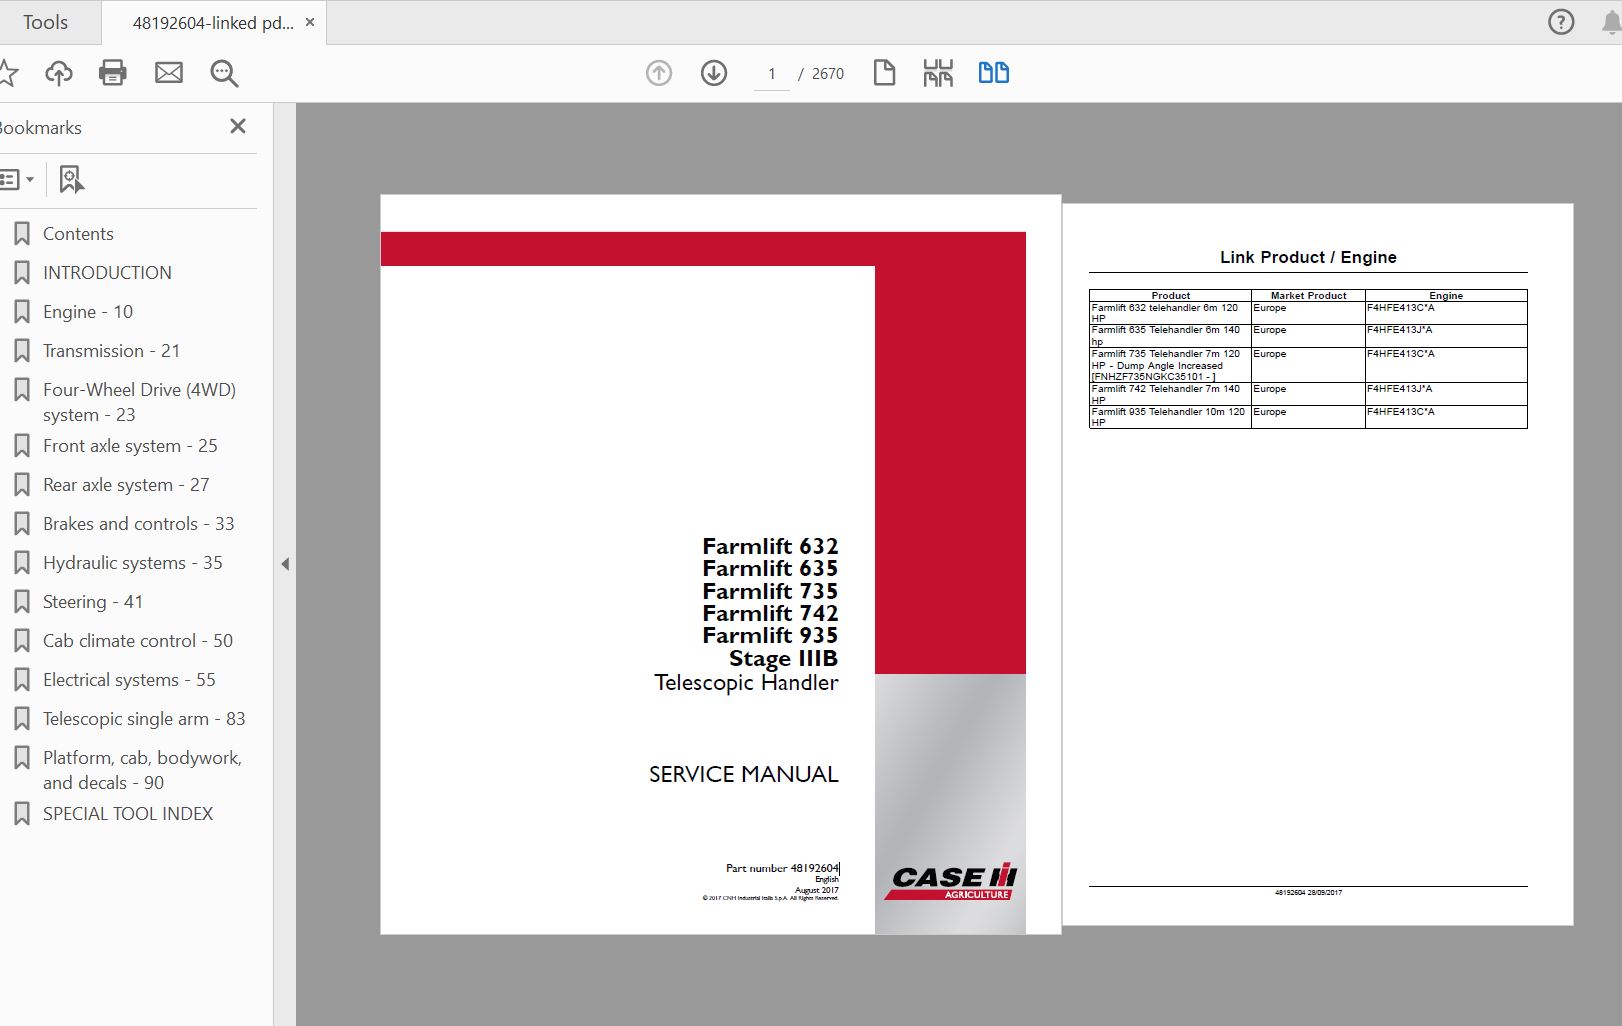Screen dimensions: 1622x1026
Task: Click the bookmark icon beside Hydraulic systems - 35
Action: [x=22, y=563]
